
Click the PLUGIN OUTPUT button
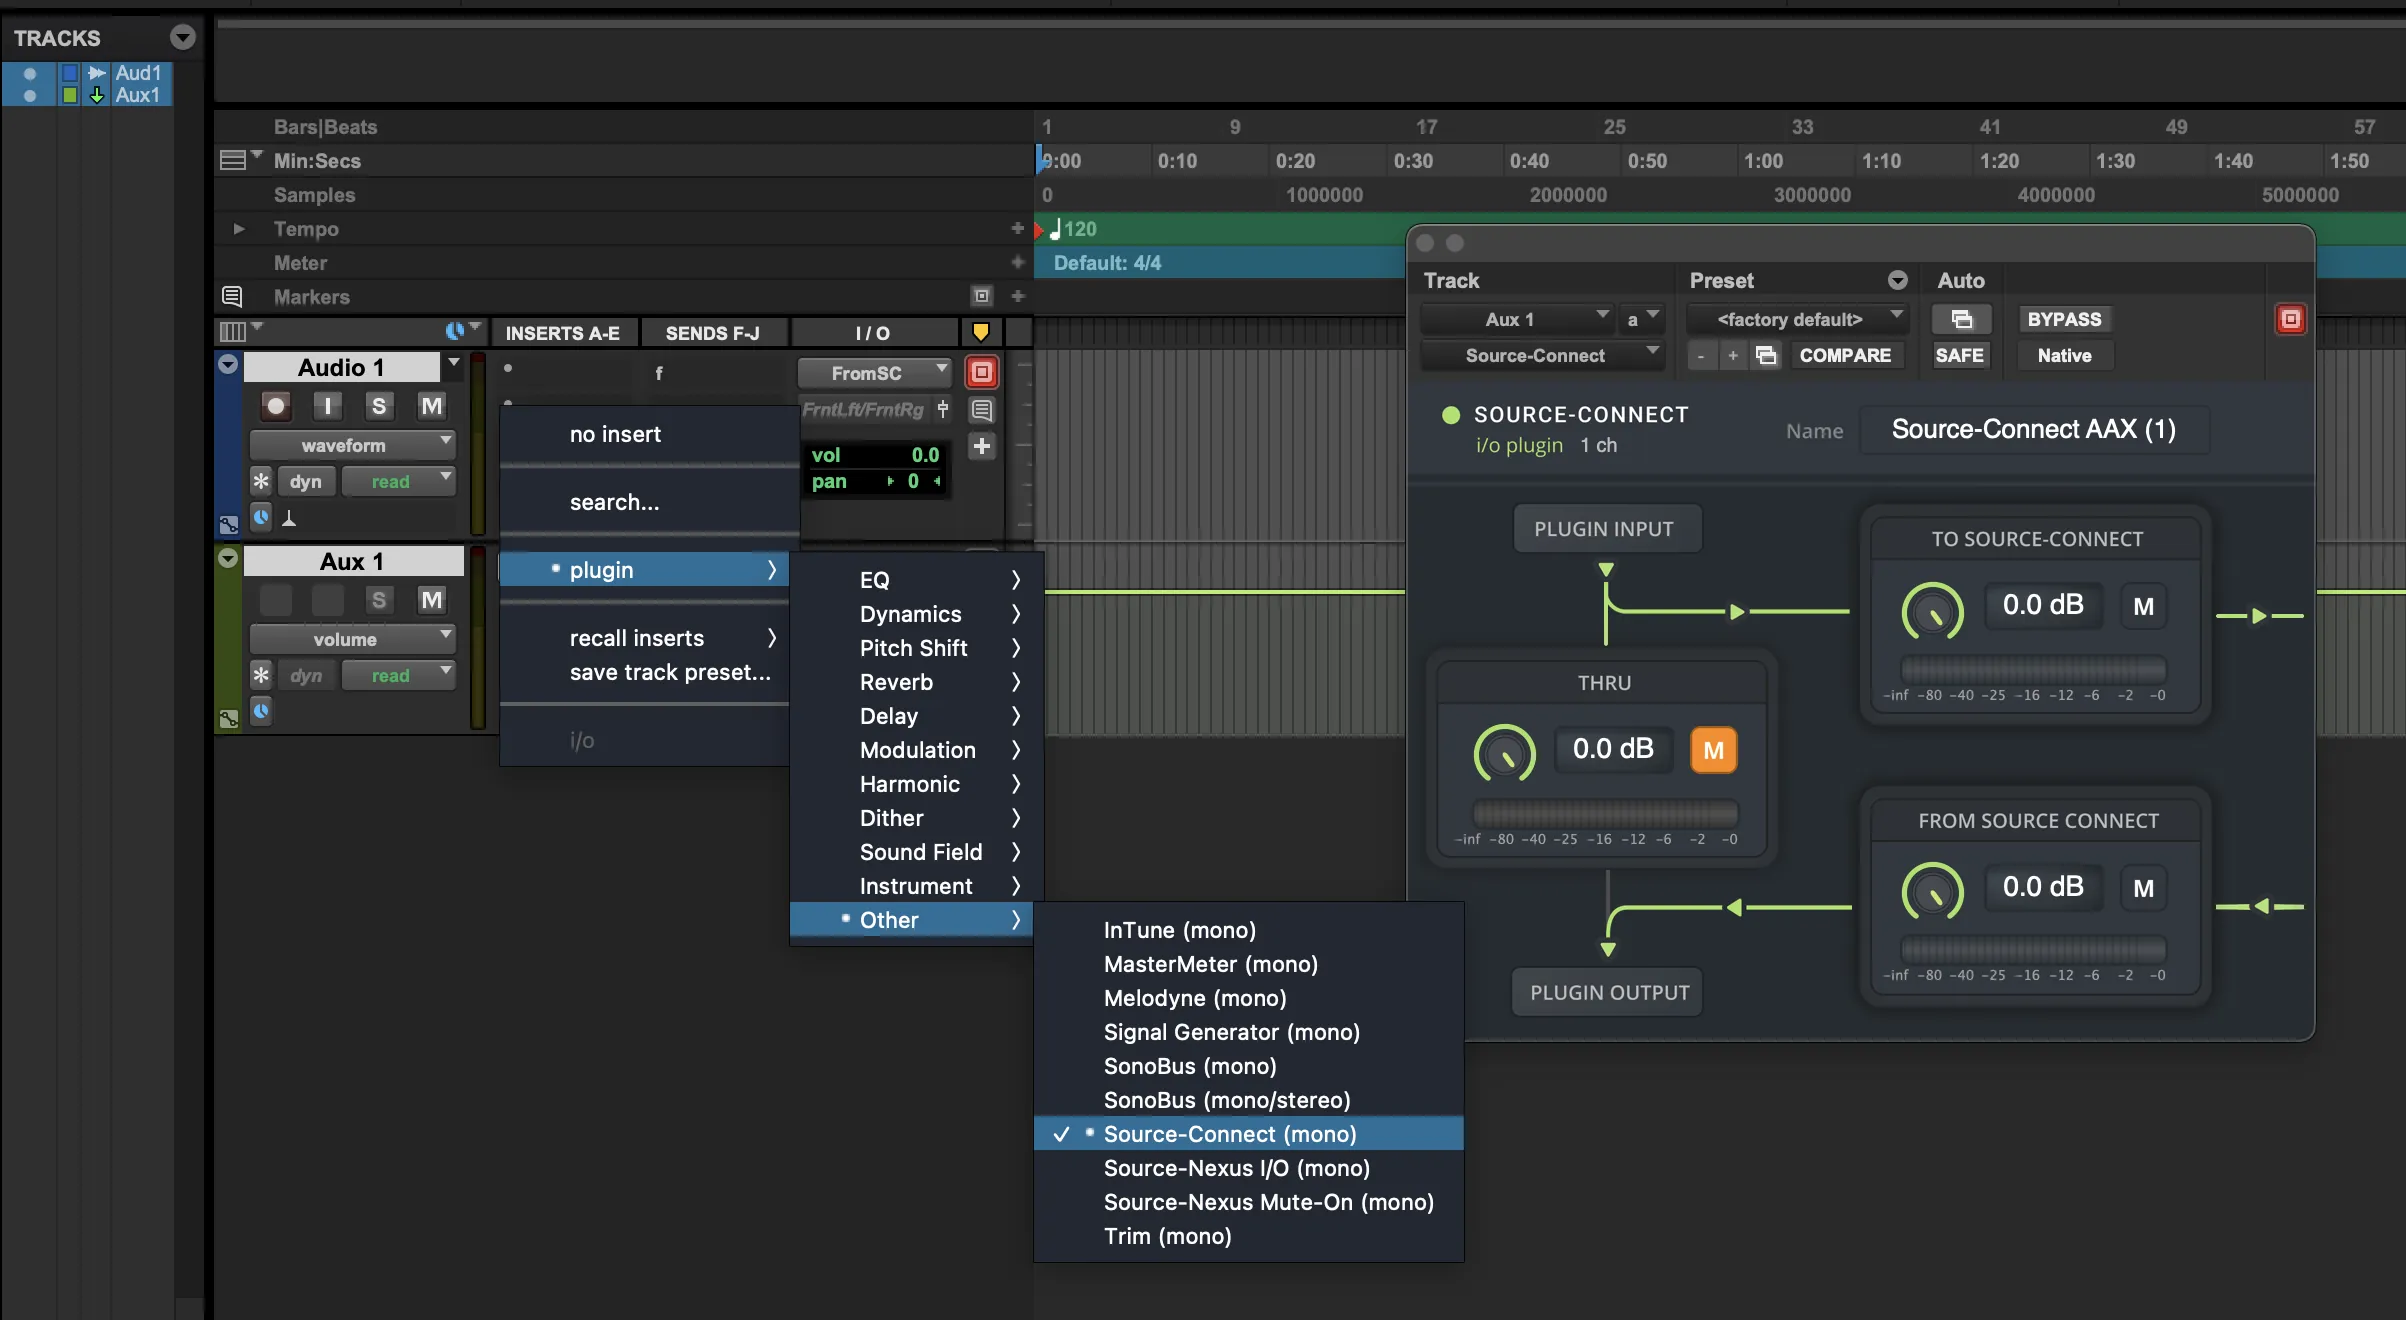(x=1609, y=993)
